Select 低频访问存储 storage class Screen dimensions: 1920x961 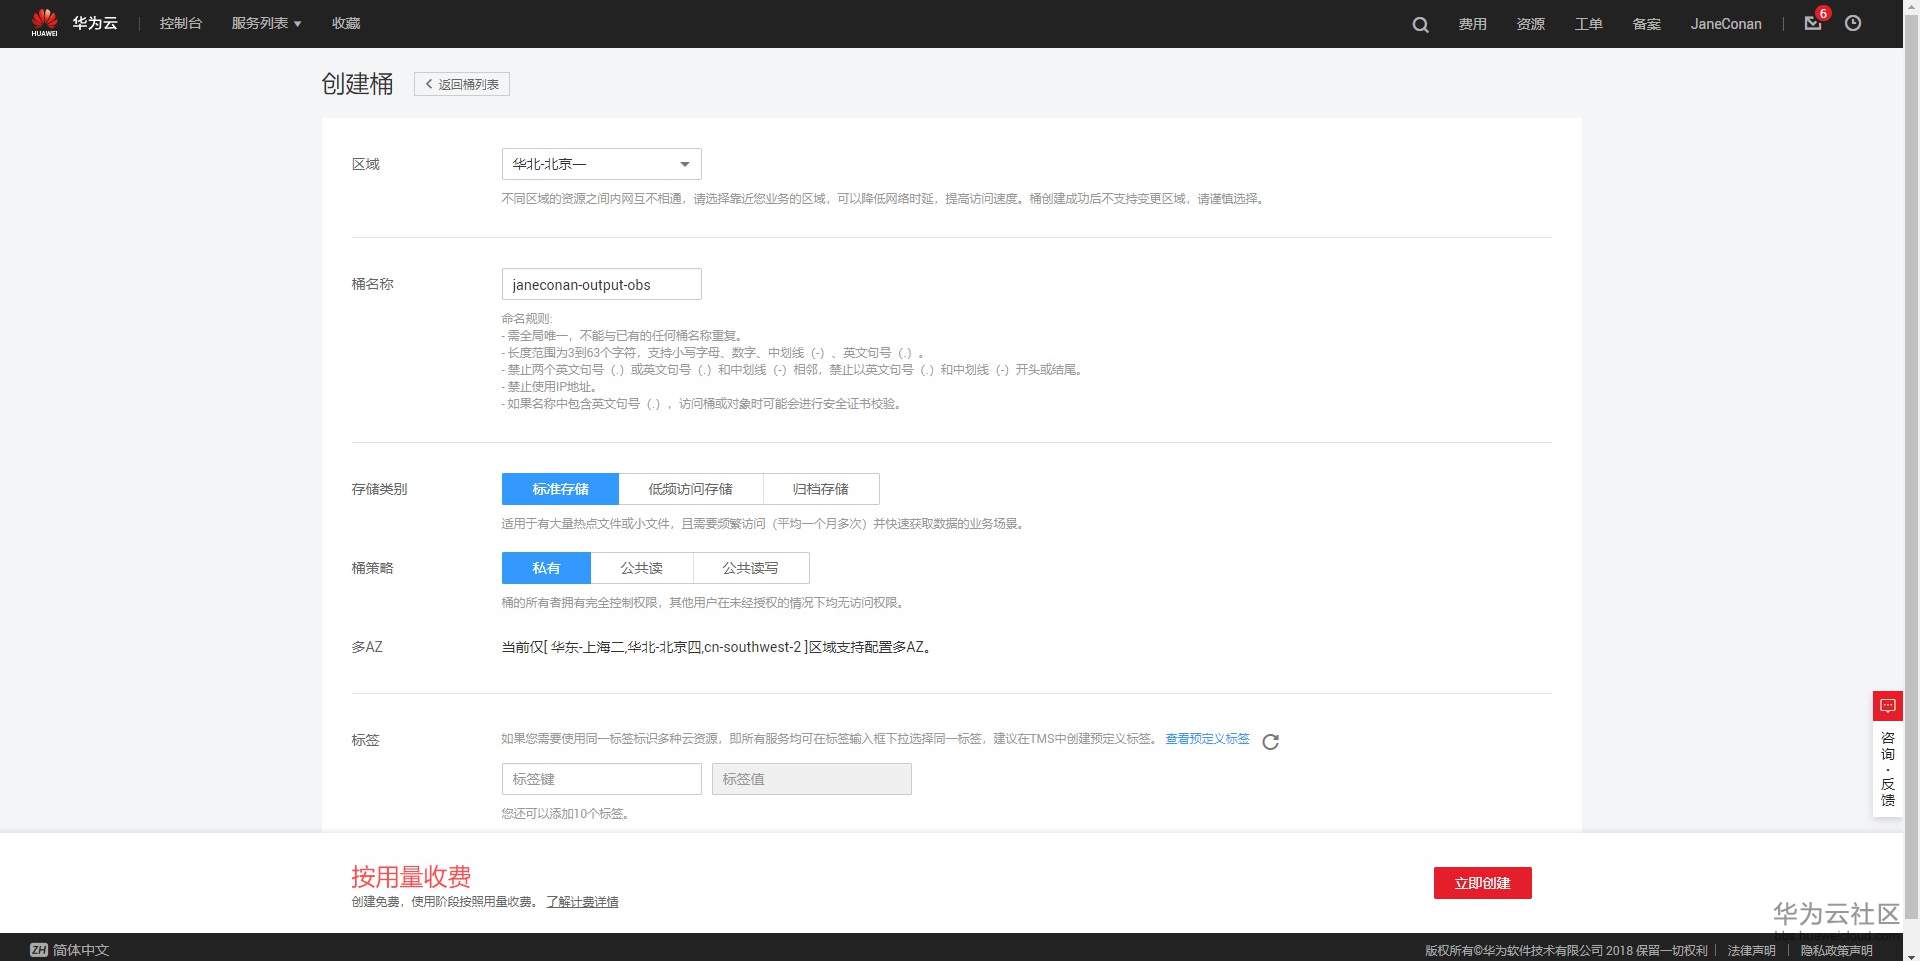690,489
